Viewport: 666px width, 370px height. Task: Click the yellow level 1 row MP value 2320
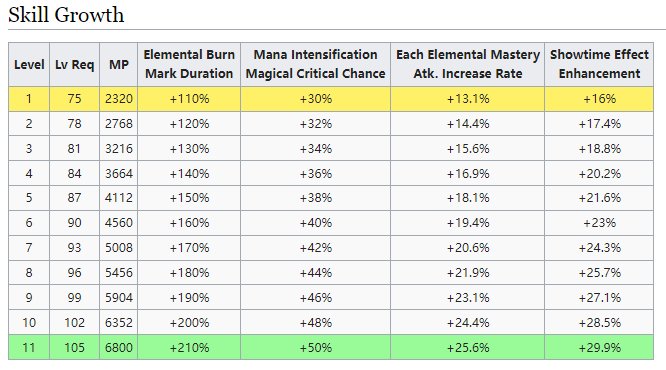119,99
